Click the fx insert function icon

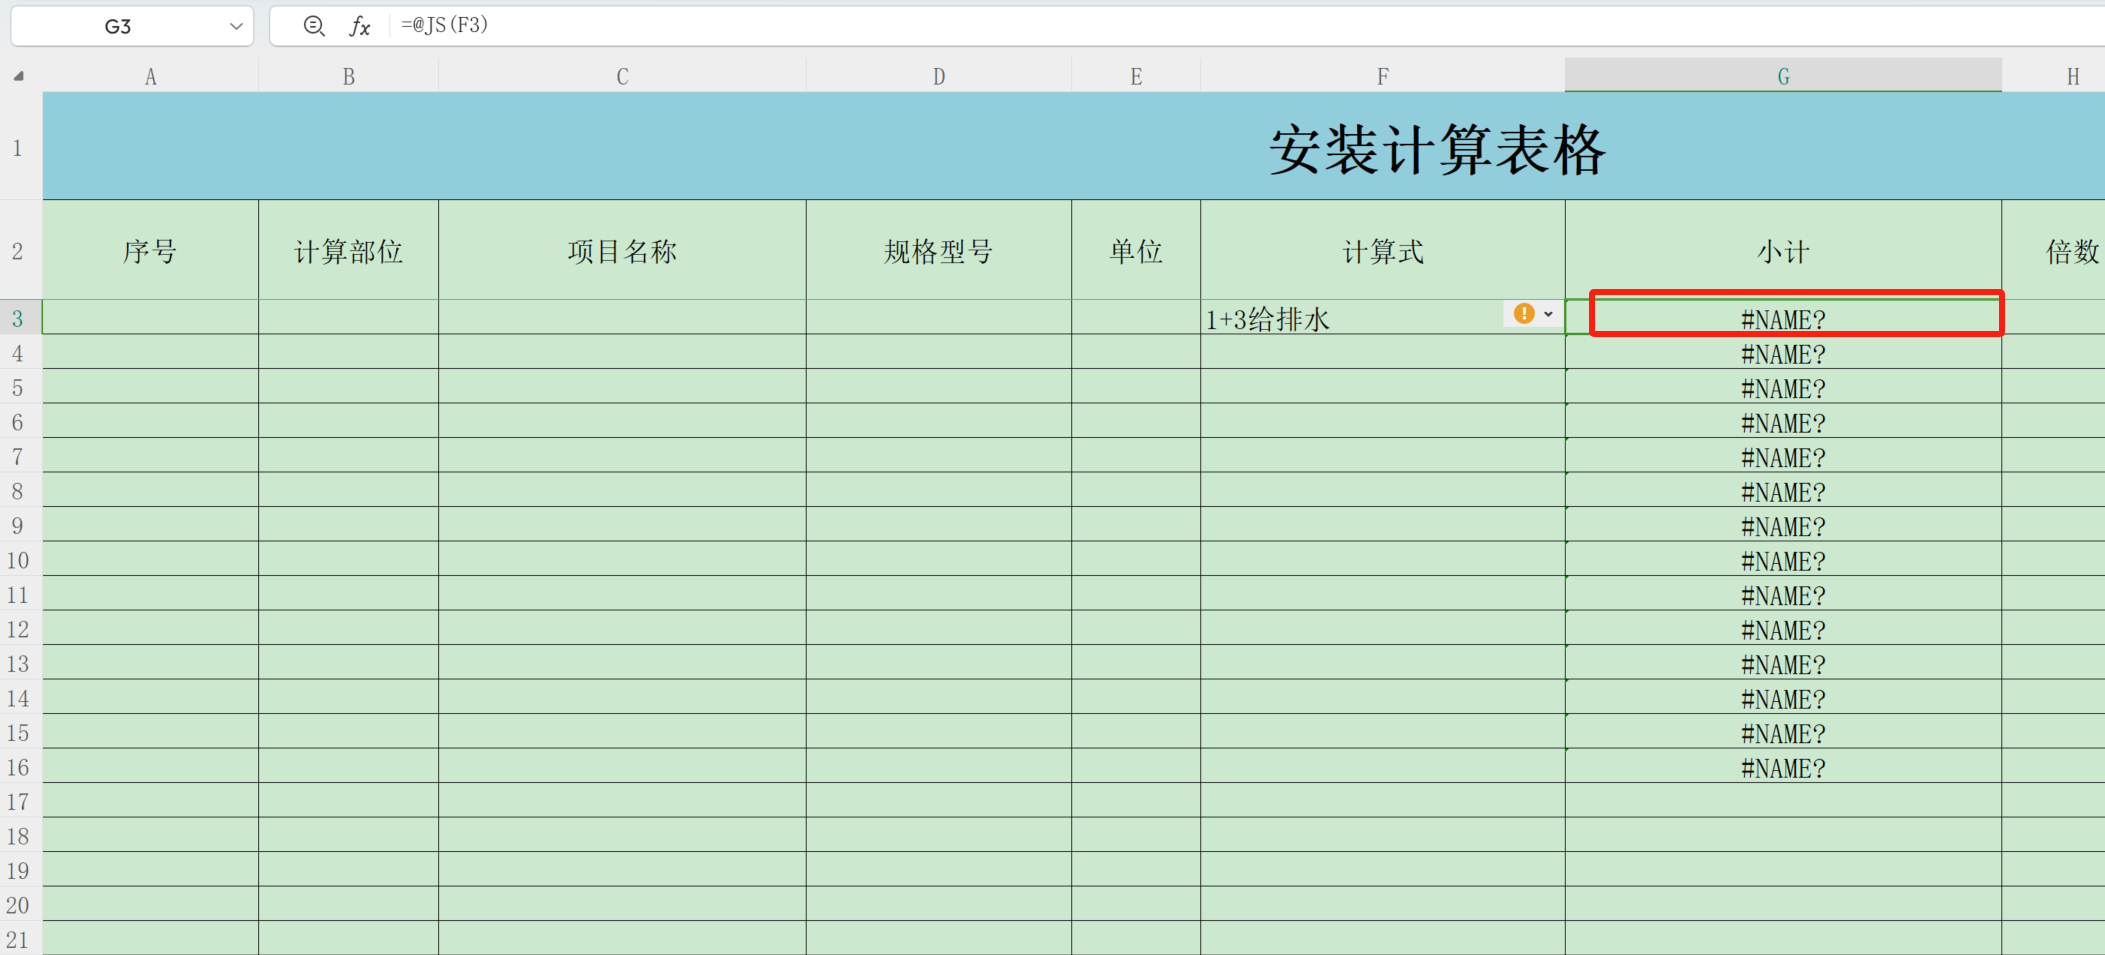tap(360, 26)
